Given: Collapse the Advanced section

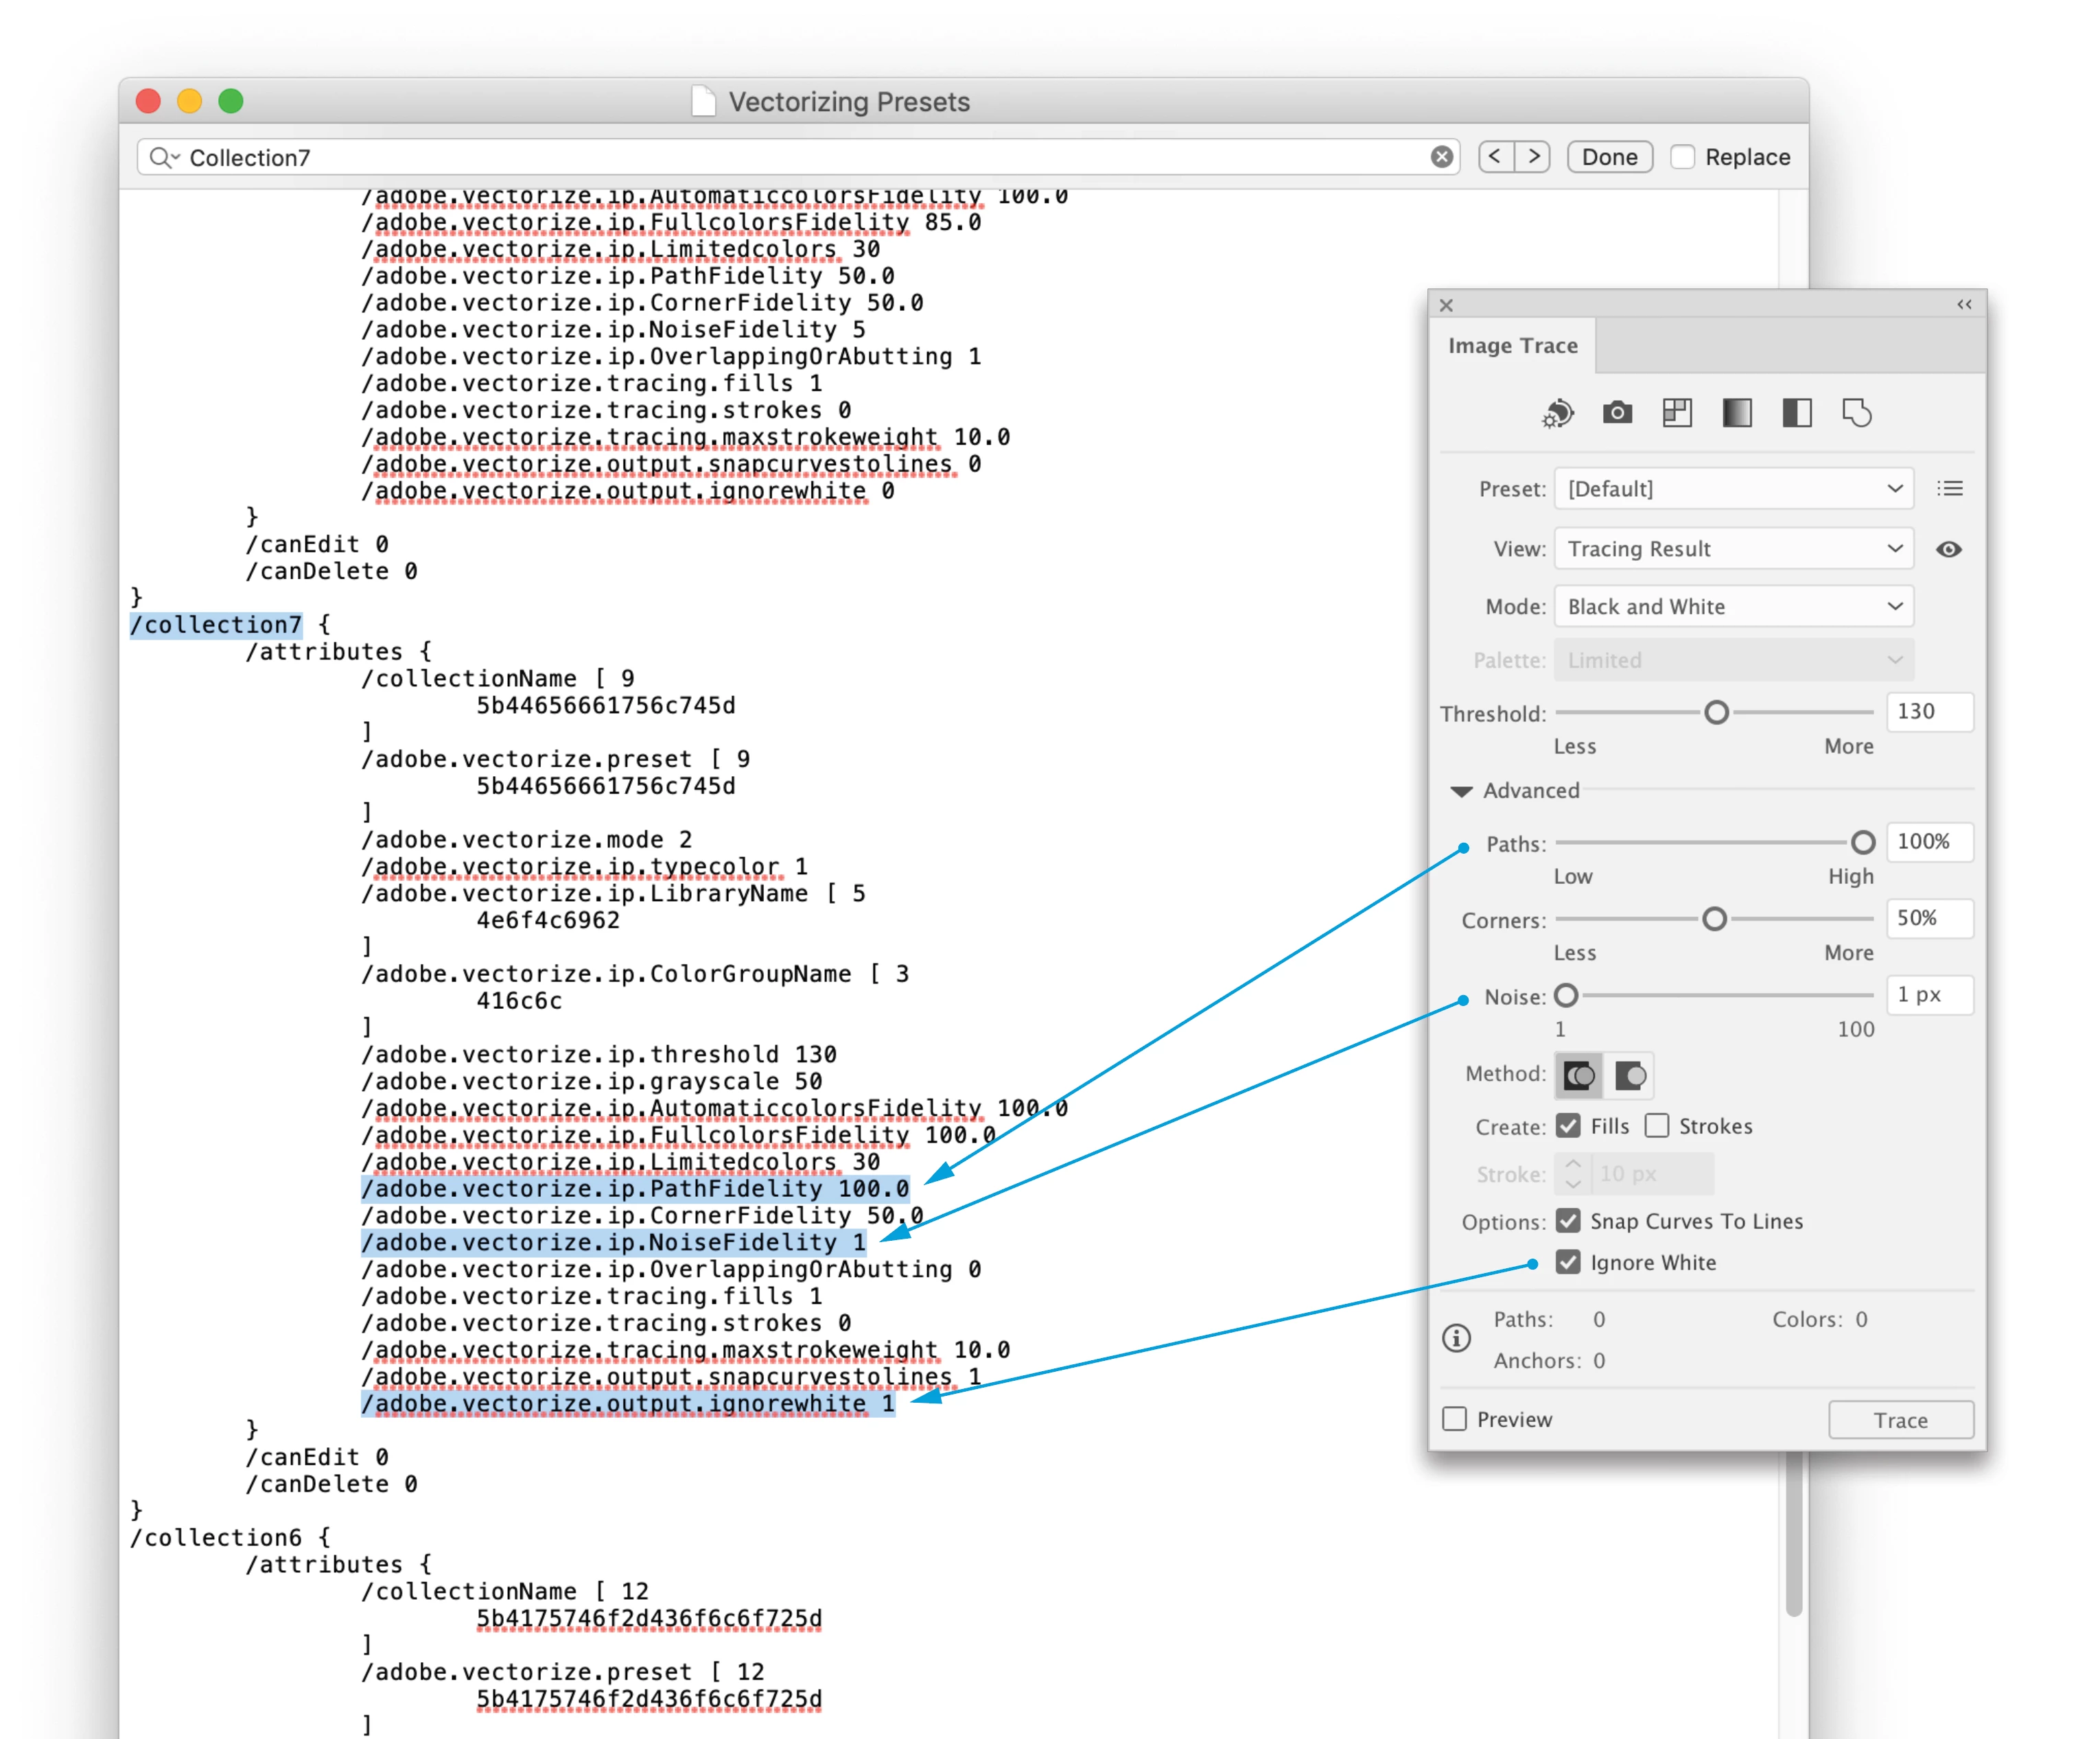Looking at the screenshot, I should click(1462, 791).
